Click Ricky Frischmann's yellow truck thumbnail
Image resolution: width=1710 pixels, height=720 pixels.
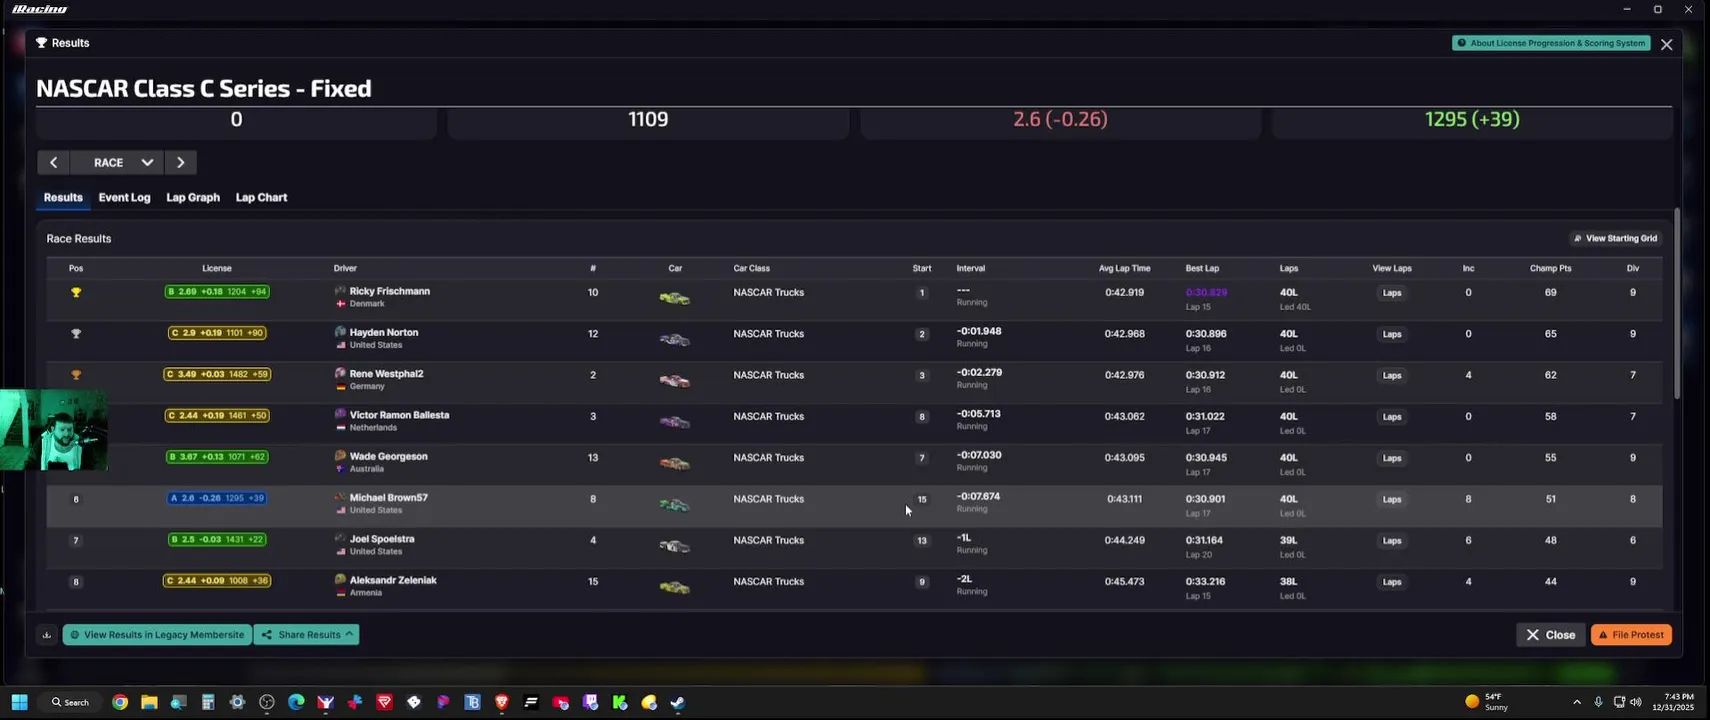click(x=675, y=298)
